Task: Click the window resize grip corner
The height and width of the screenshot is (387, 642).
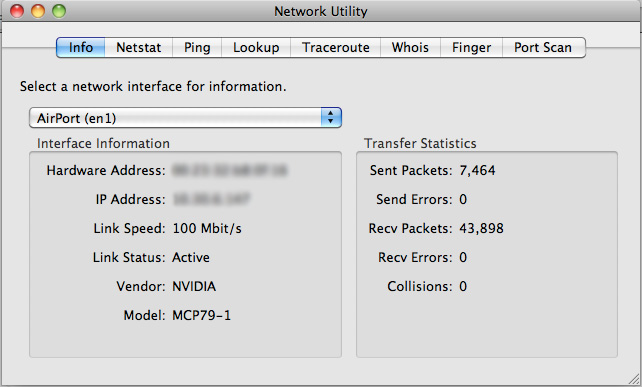Action: 634,380
